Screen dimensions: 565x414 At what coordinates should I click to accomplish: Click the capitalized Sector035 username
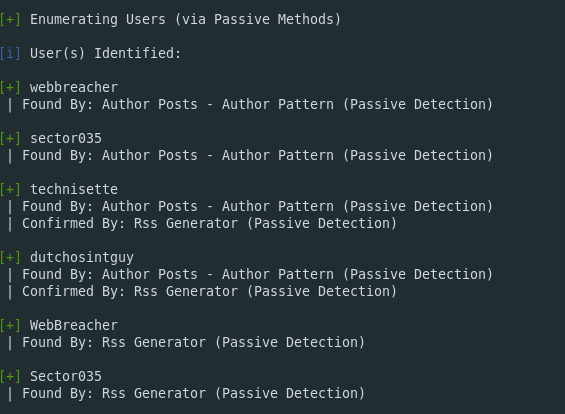click(66, 377)
